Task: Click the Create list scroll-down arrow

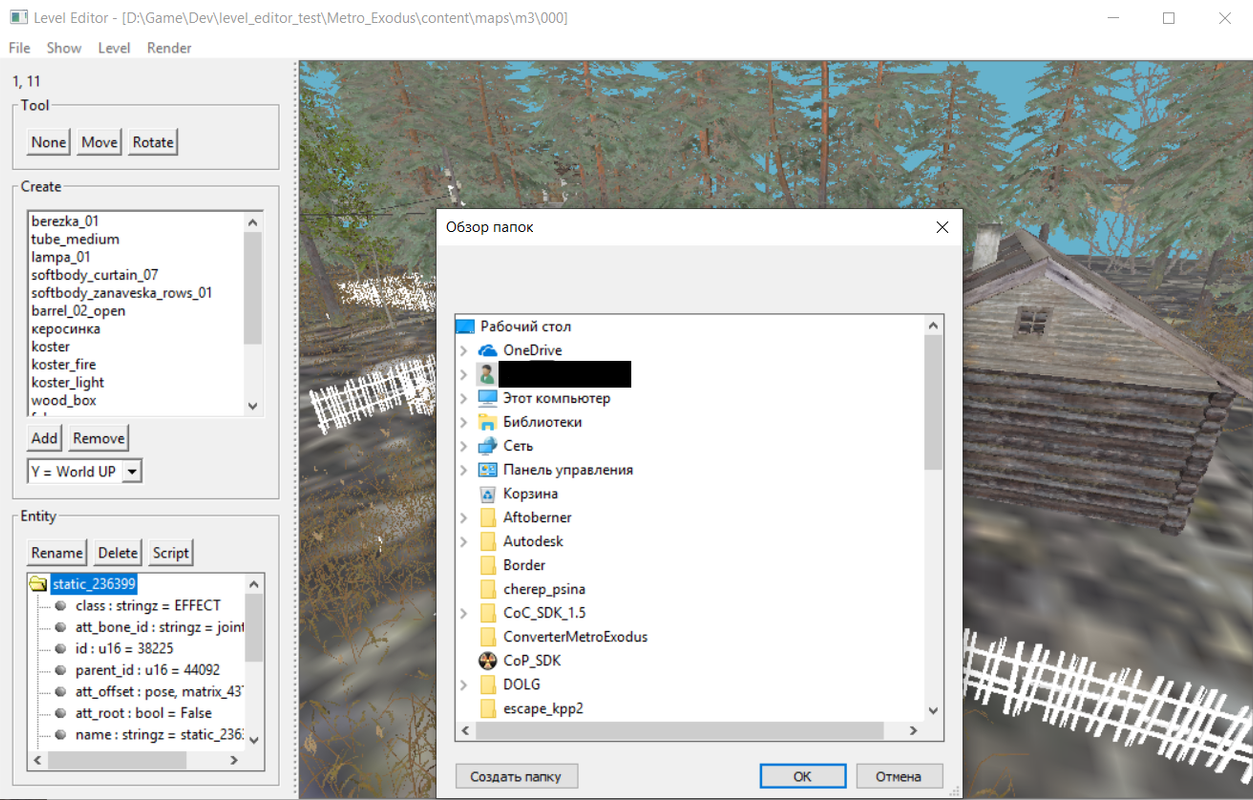Action: 253,406
